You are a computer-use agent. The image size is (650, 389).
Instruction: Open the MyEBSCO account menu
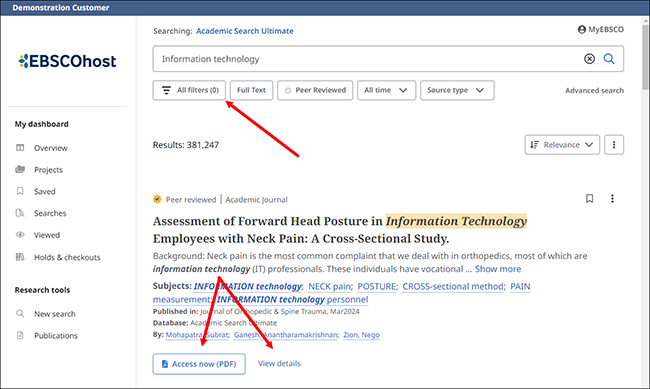pos(600,29)
